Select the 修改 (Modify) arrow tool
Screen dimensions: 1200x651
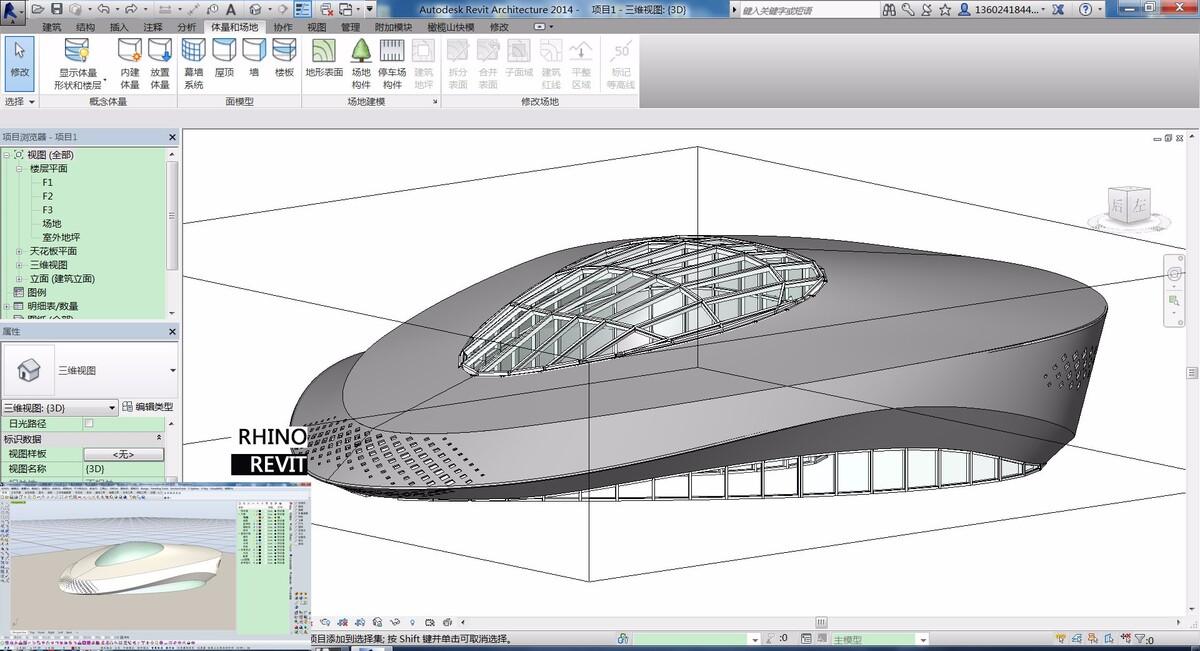(20, 63)
